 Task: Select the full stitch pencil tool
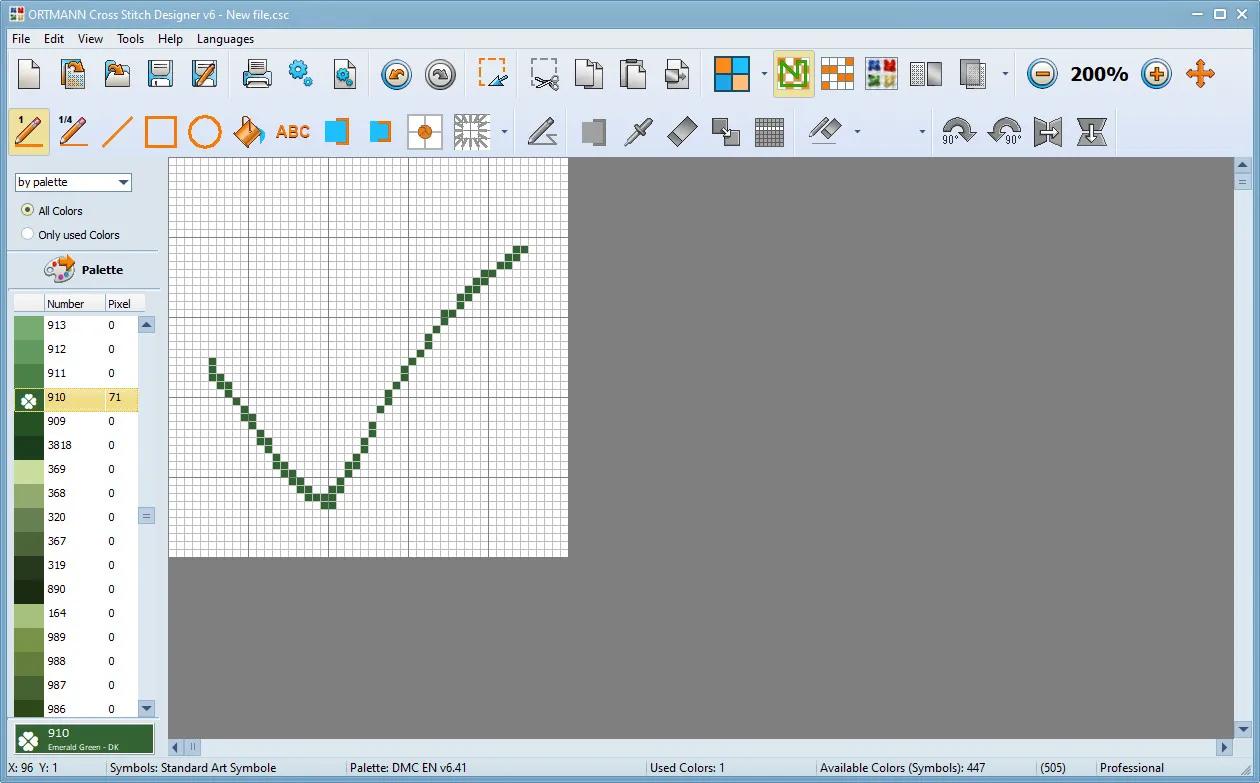coord(29,132)
